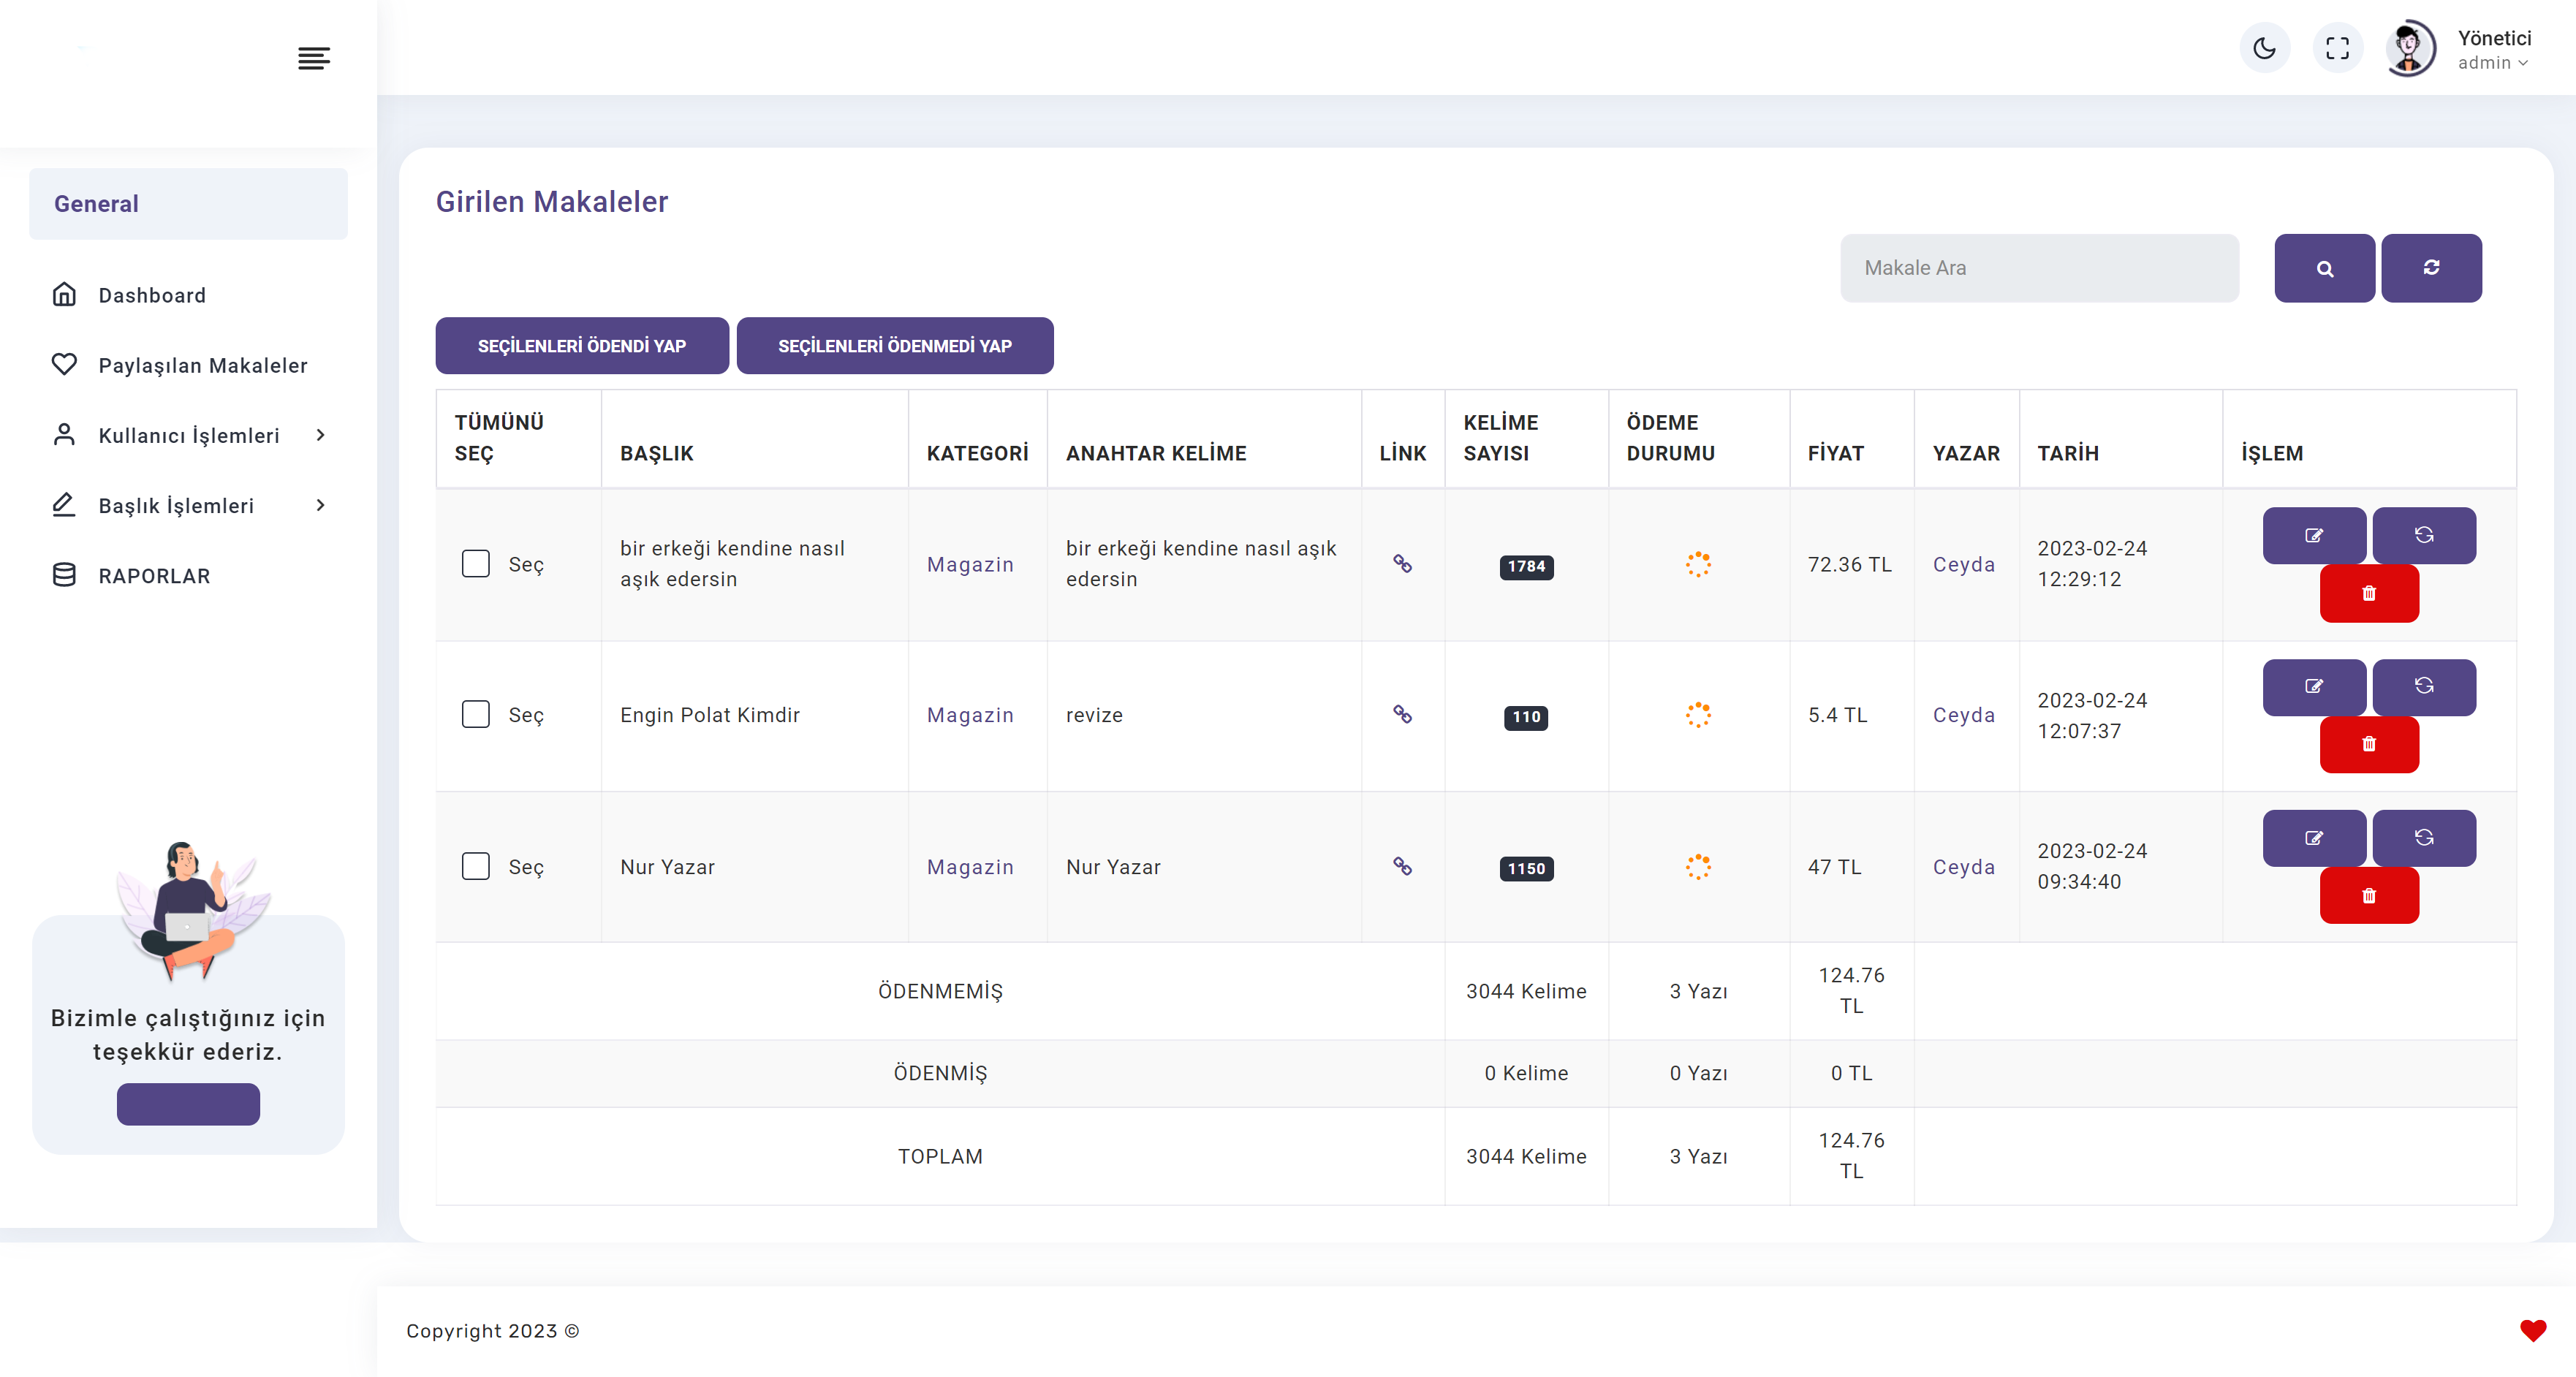Screen dimensions: 2576x1377
Task: Enter fullscreen with the expand icon
Action: pyautogui.click(x=2337, y=48)
